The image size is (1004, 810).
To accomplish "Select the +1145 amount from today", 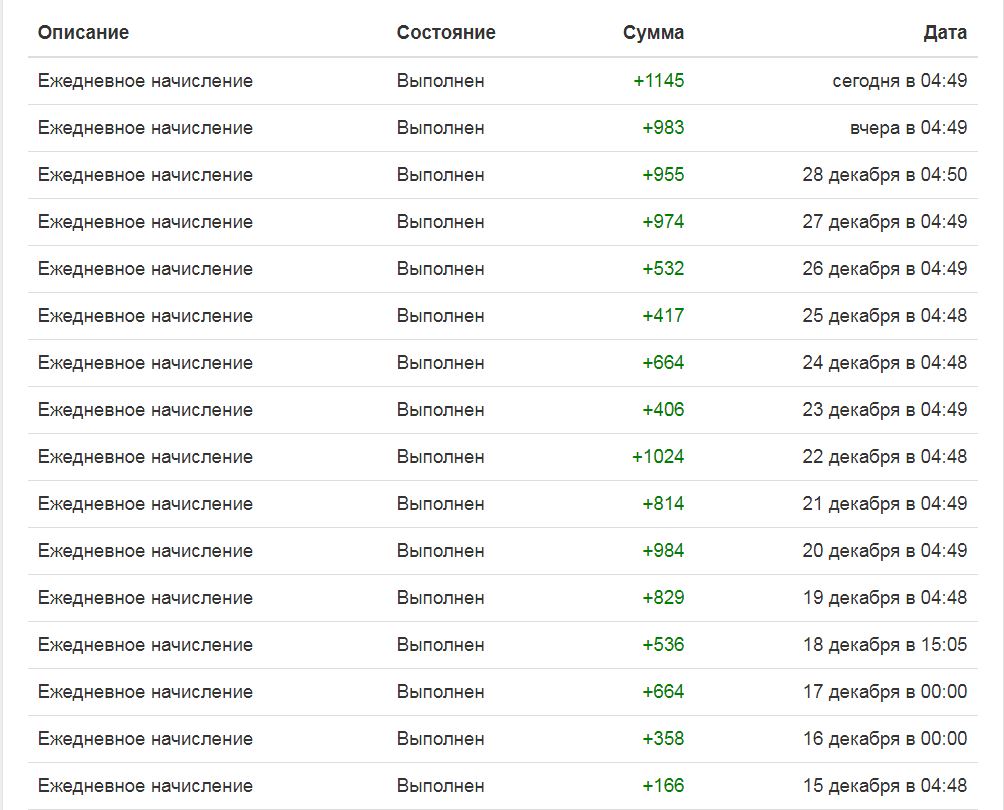I will click(x=658, y=81).
